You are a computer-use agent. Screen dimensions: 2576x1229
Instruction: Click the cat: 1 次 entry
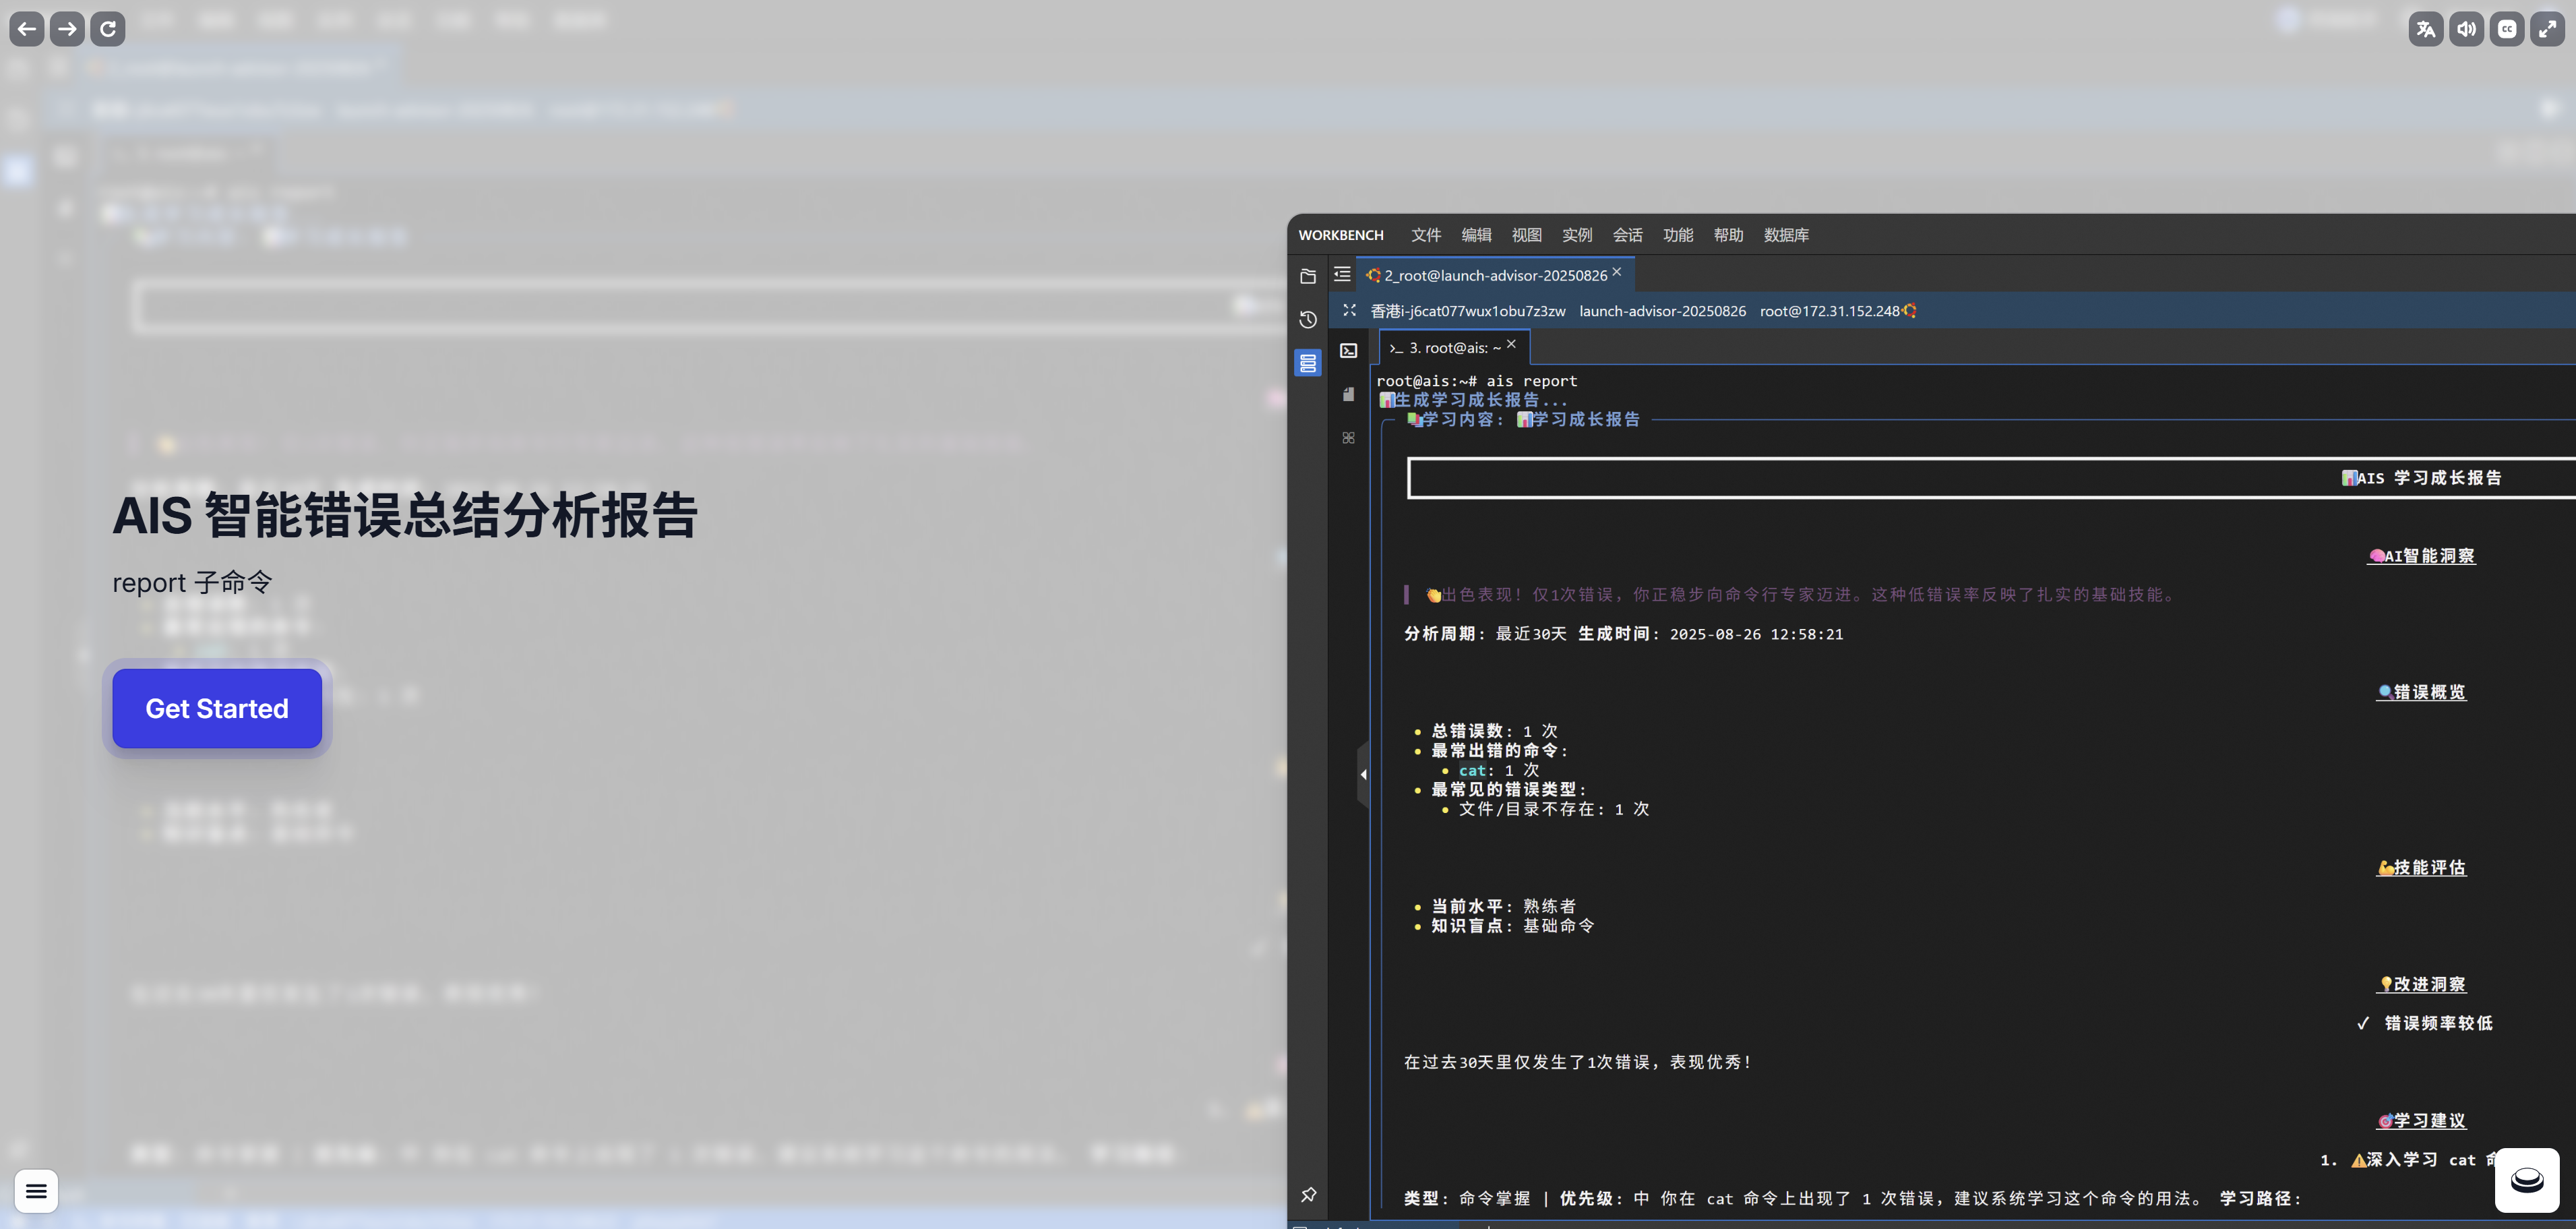point(1499,770)
